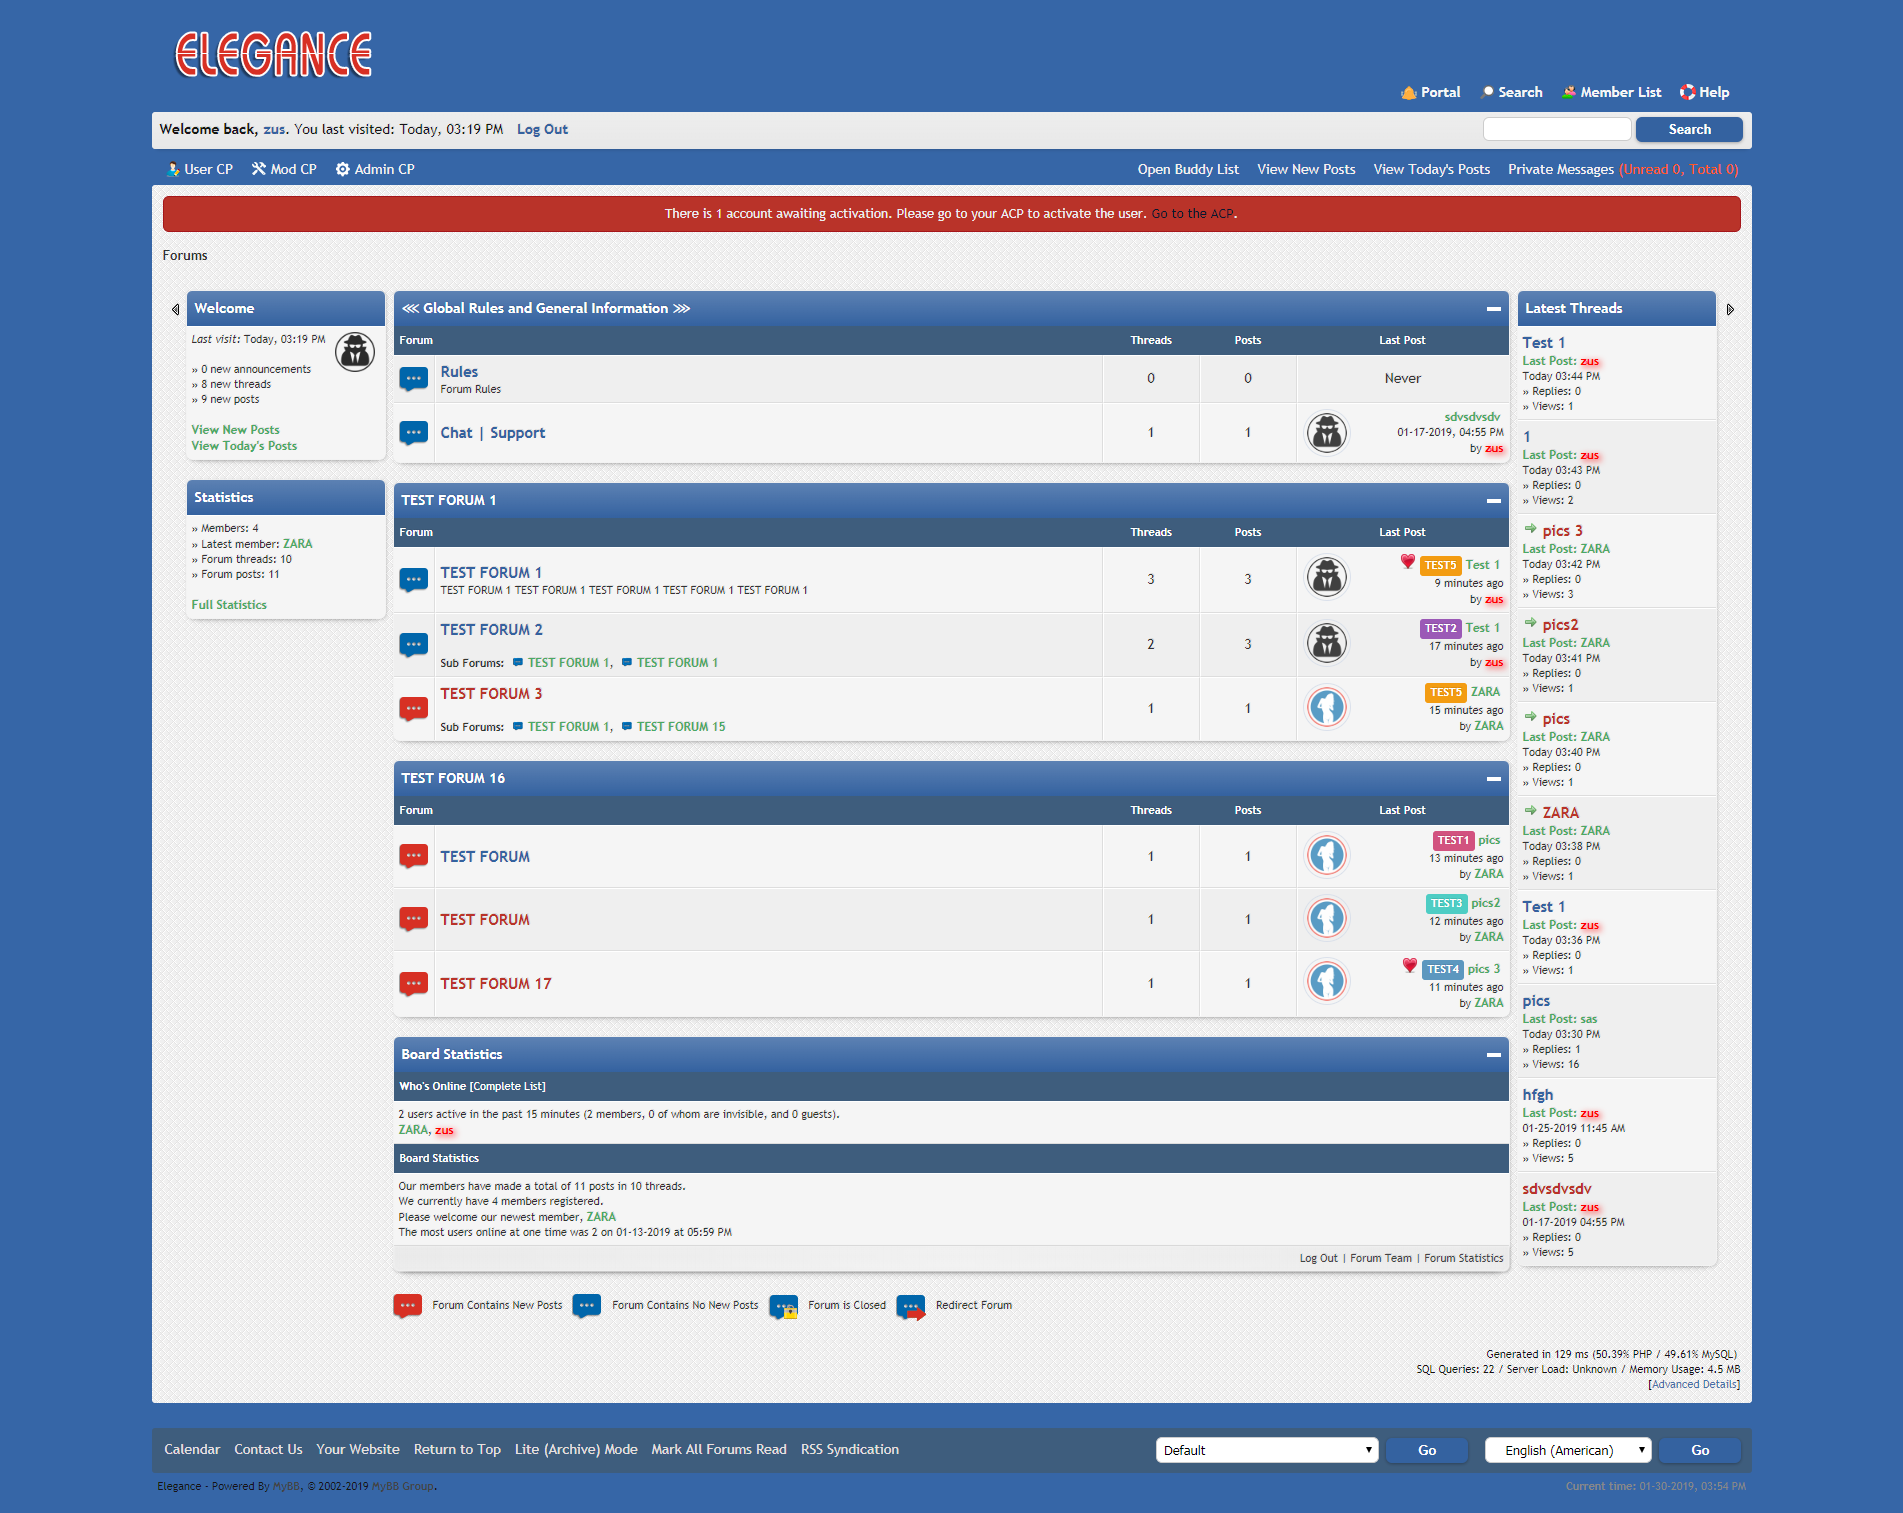Open the English (American) language dropdown

tap(1568, 1450)
